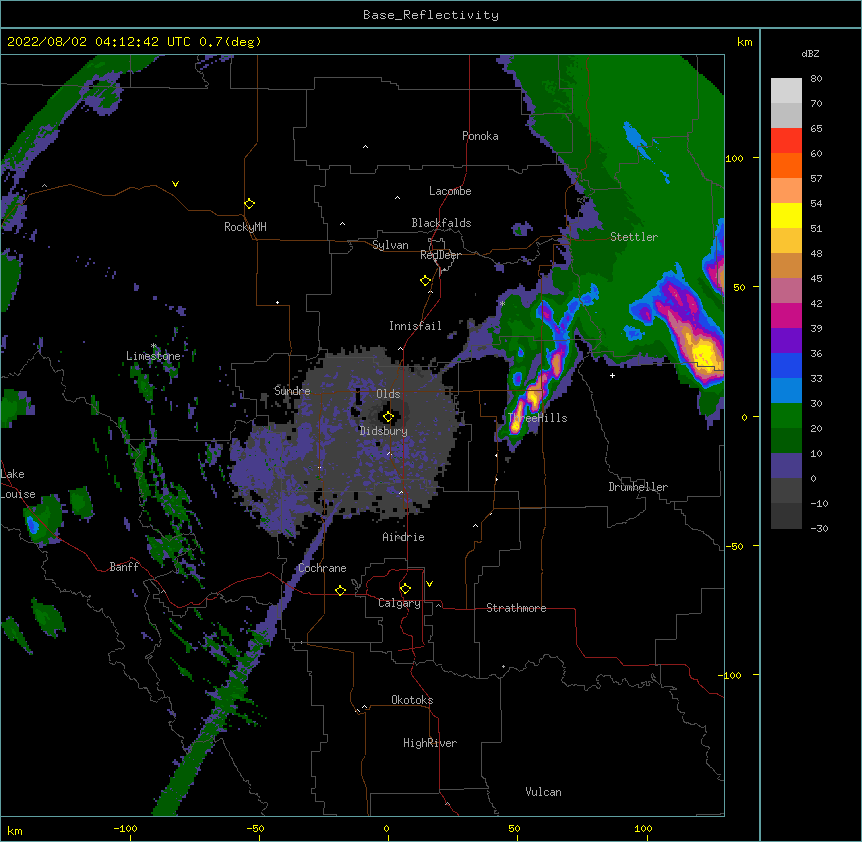Viewport: 862px width, 842px height.
Task: Click the yellow diamond marker above RockyMH
Action: [x=250, y=204]
